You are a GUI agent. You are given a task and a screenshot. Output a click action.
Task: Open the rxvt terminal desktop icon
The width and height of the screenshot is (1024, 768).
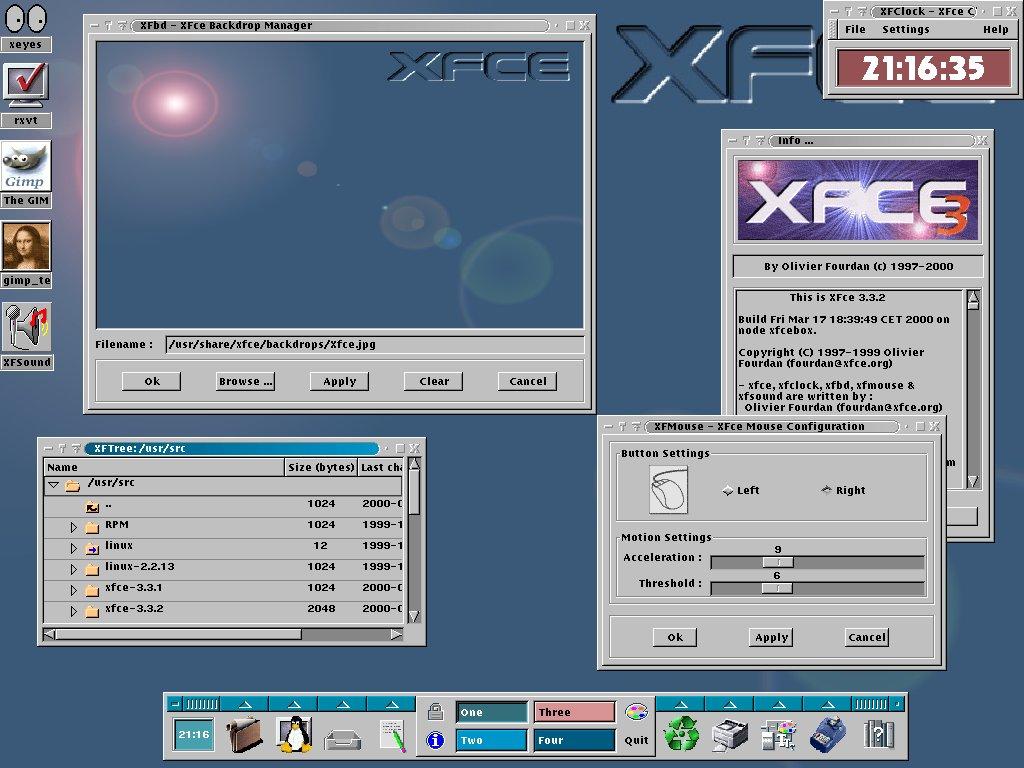click(26, 86)
